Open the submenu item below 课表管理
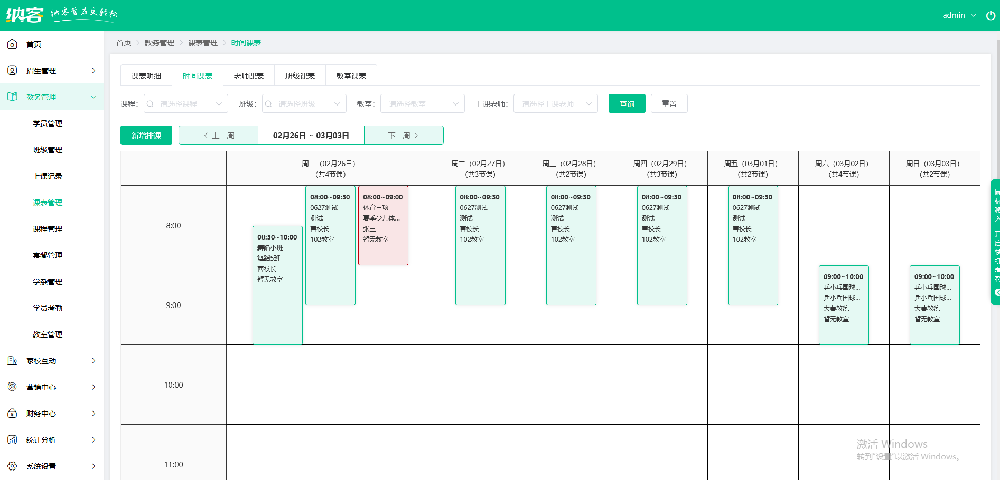The width and height of the screenshot is (1000, 480). (48, 229)
